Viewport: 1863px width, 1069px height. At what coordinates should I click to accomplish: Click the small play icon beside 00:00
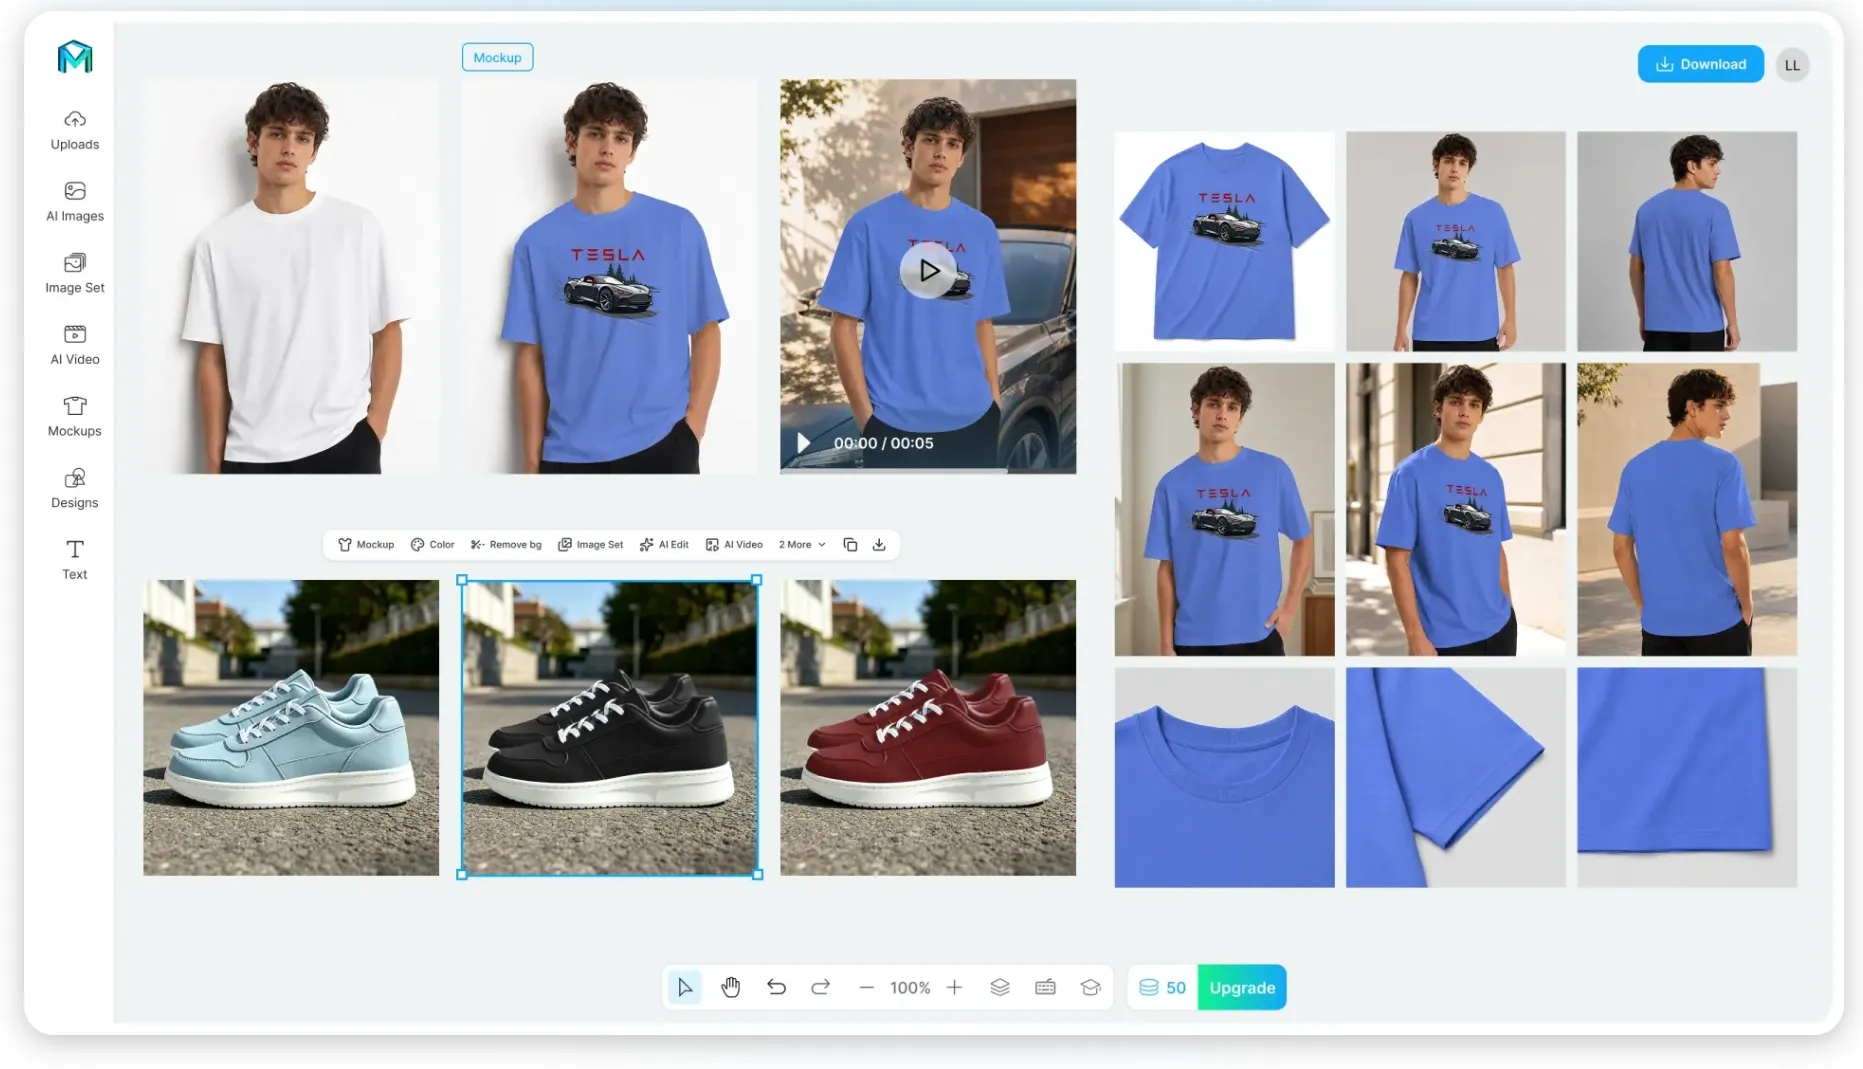click(803, 443)
